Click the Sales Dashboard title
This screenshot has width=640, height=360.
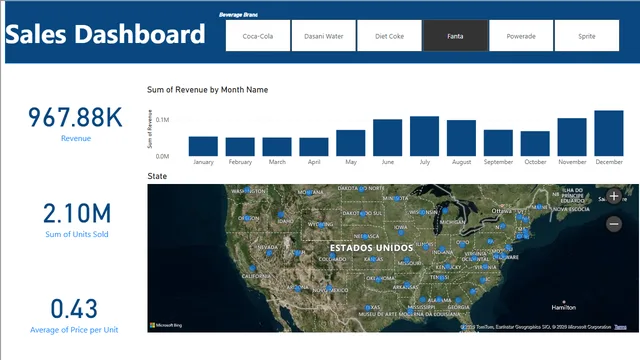[x=105, y=34]
